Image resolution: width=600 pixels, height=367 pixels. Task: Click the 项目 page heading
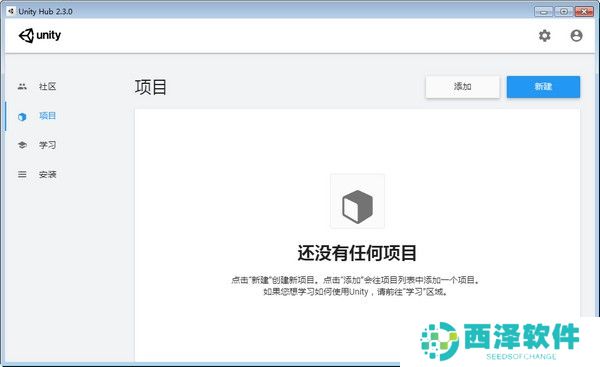tap(151, 87)
